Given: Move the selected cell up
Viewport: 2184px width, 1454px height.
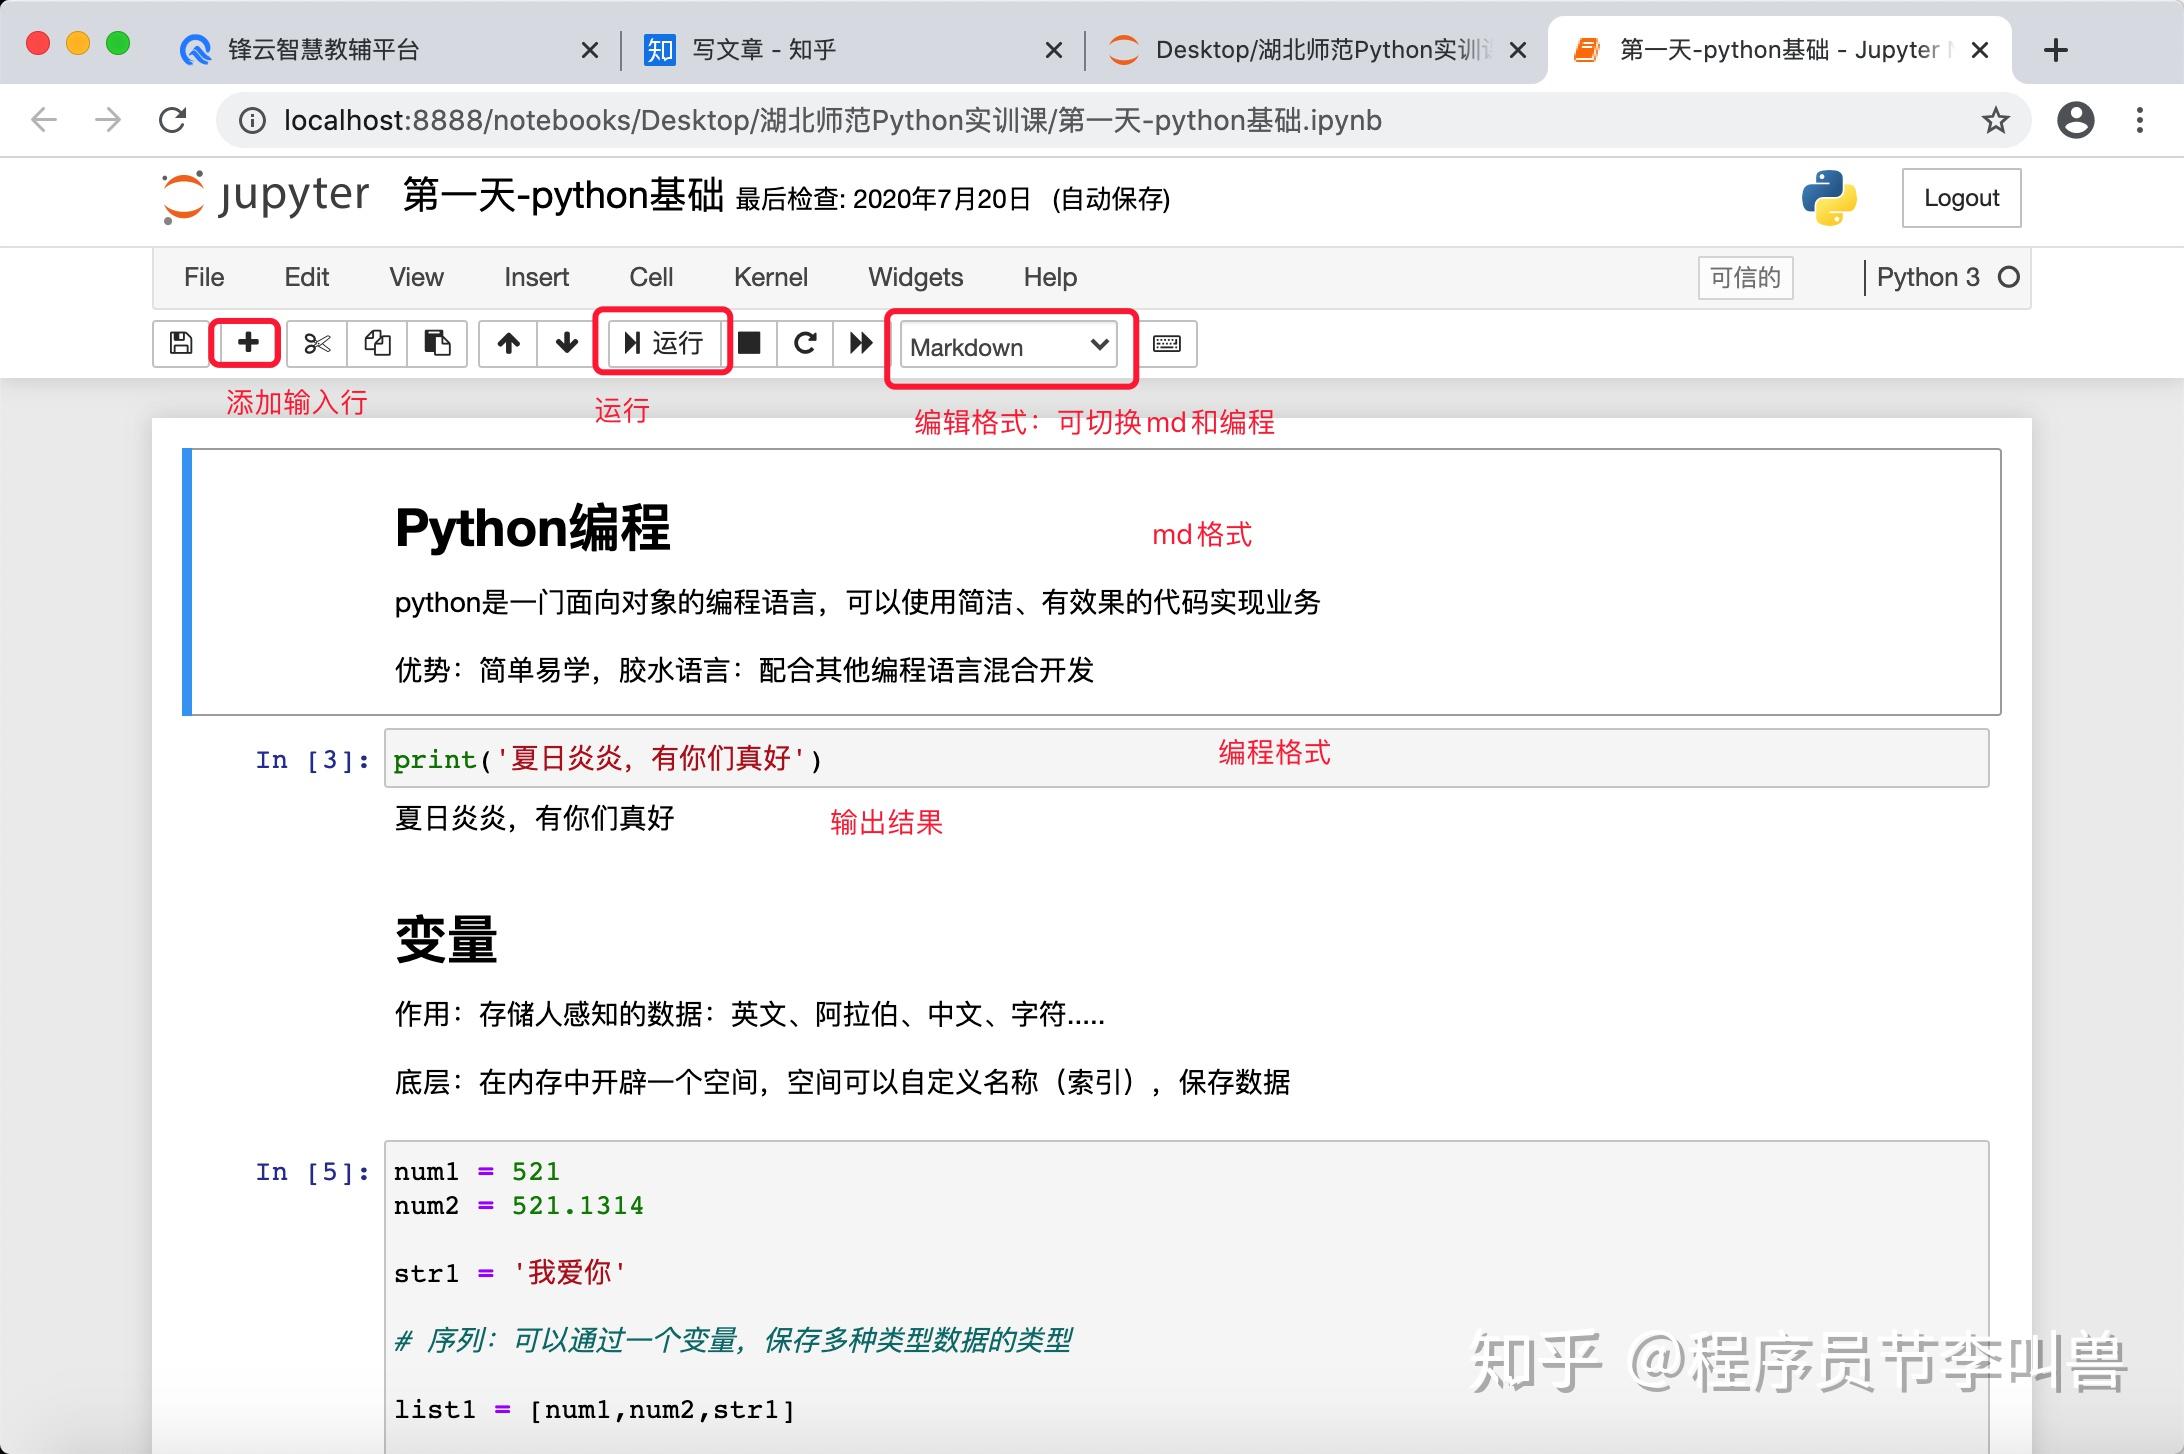Looking at the screenshot, I should point(507,343).
